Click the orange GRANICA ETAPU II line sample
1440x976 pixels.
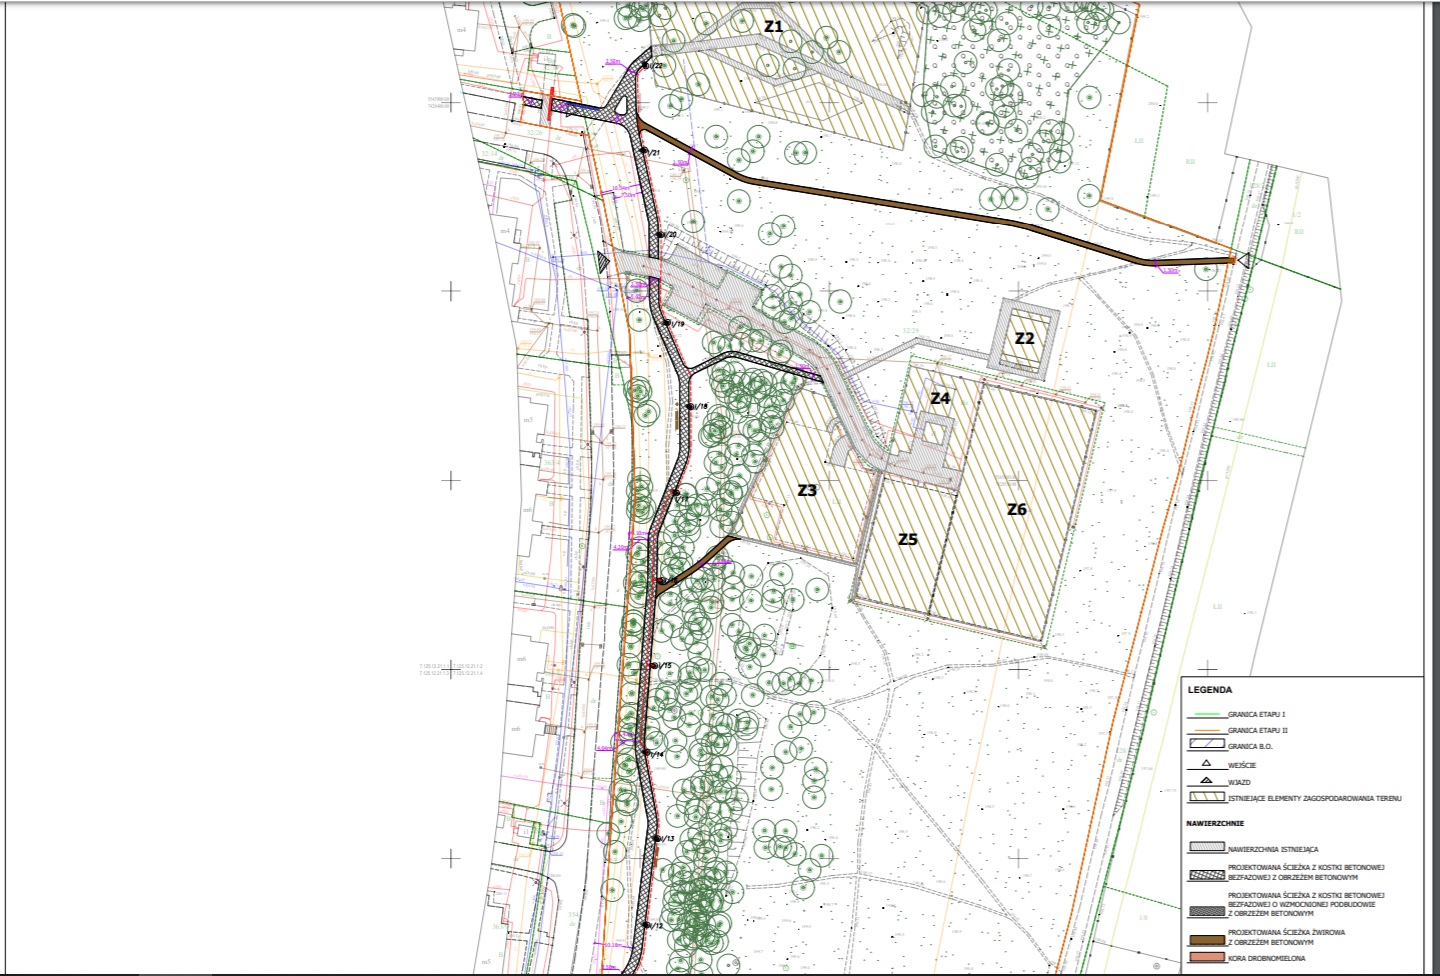(1206, 732)
